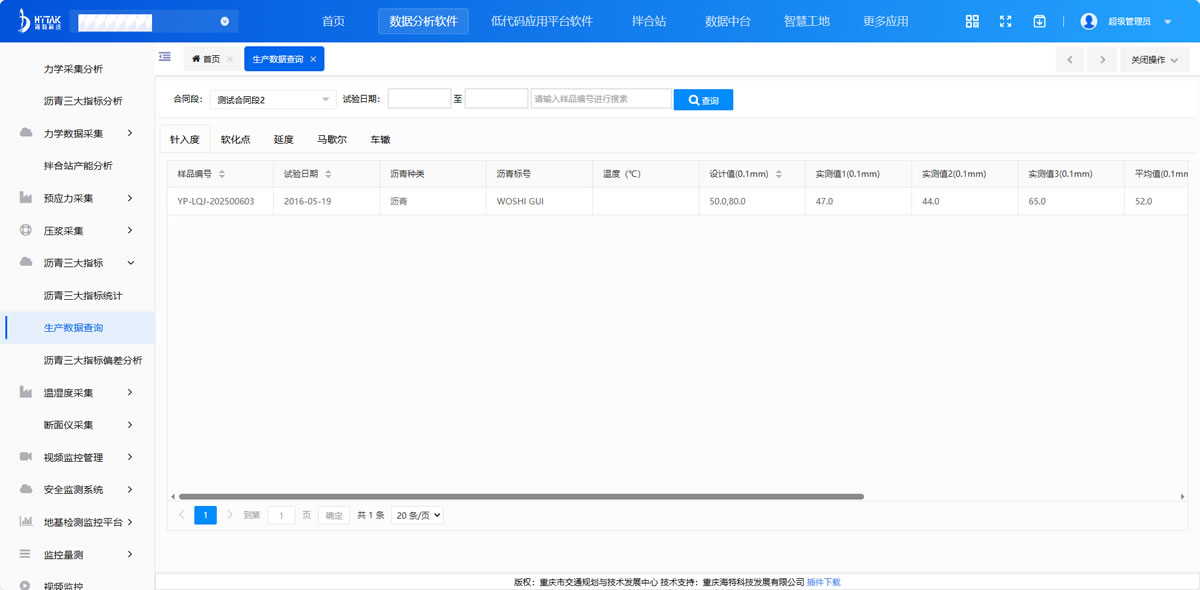The width and height of the screenshot is (1200, 590).
Task: Toggle fullscreen mode icon
Action: click(1006, 21)
